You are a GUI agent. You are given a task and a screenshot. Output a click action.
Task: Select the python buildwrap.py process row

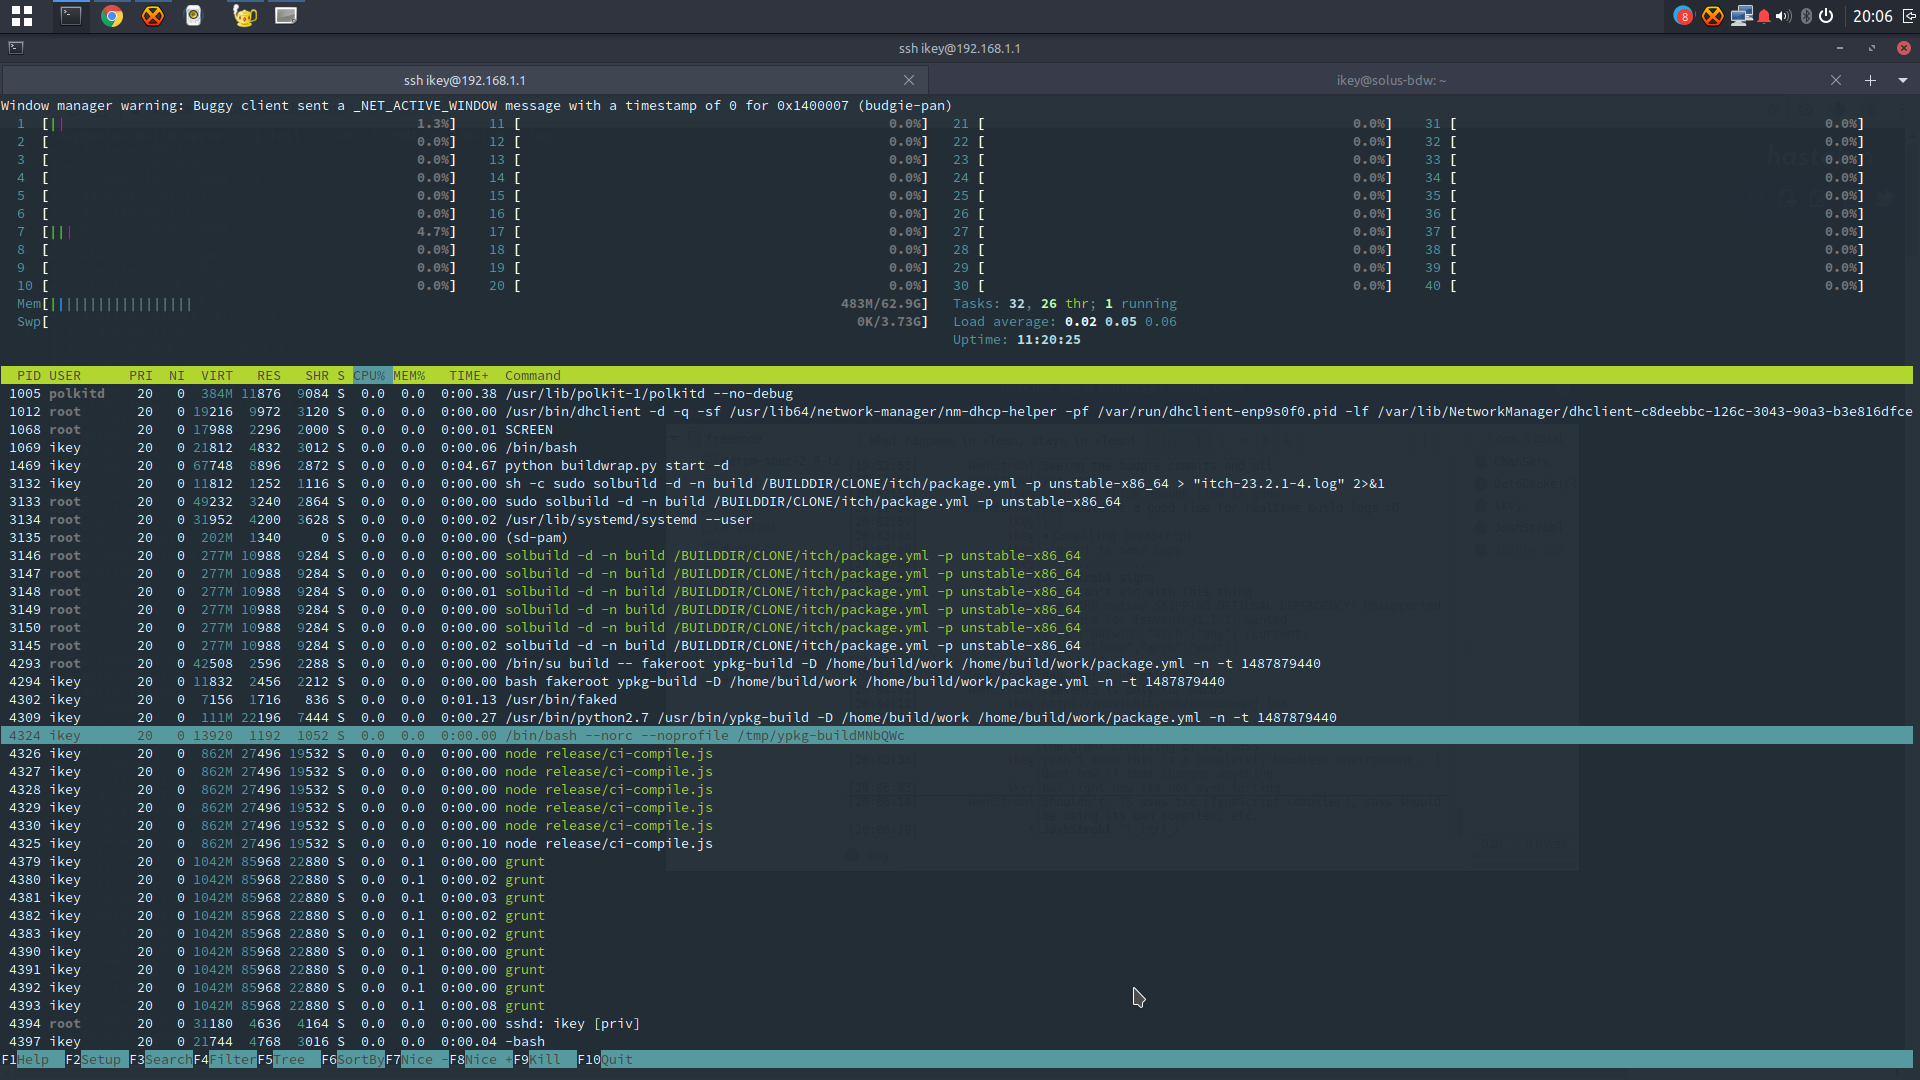point(956,466)
